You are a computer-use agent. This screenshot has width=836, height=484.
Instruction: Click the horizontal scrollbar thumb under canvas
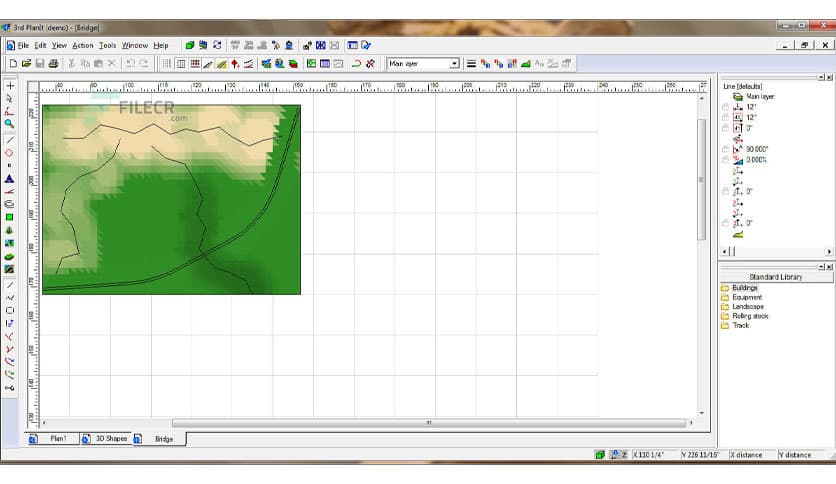tap(429, 423)
